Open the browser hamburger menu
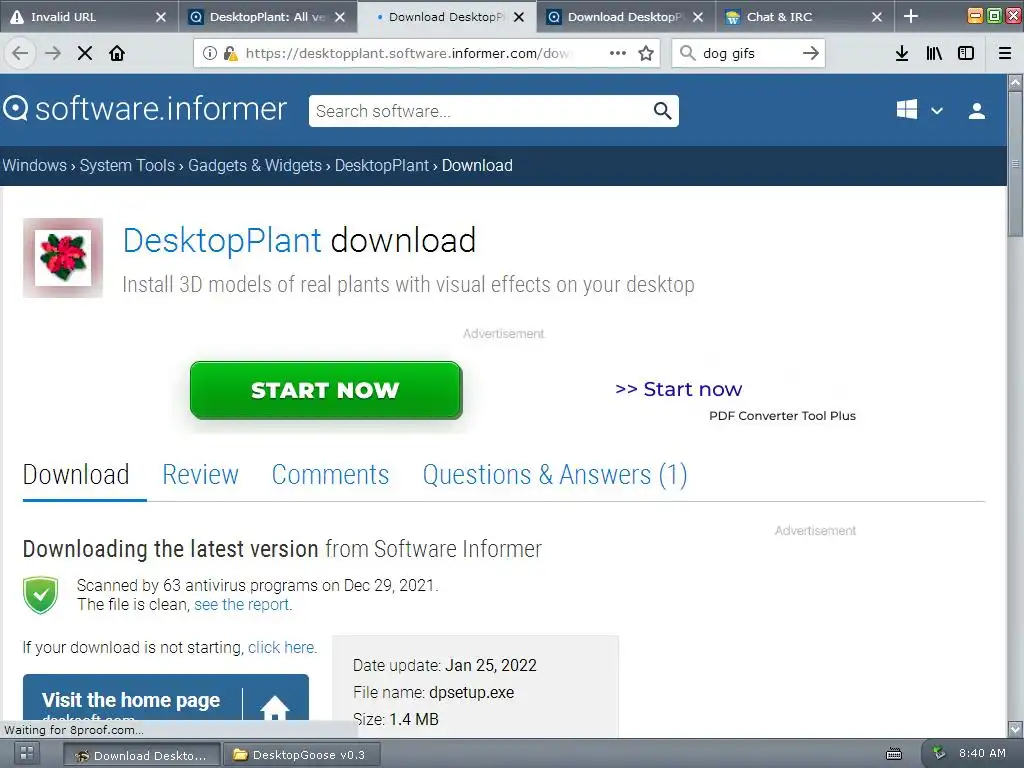1024x768 pixels. pos(1005,53)
